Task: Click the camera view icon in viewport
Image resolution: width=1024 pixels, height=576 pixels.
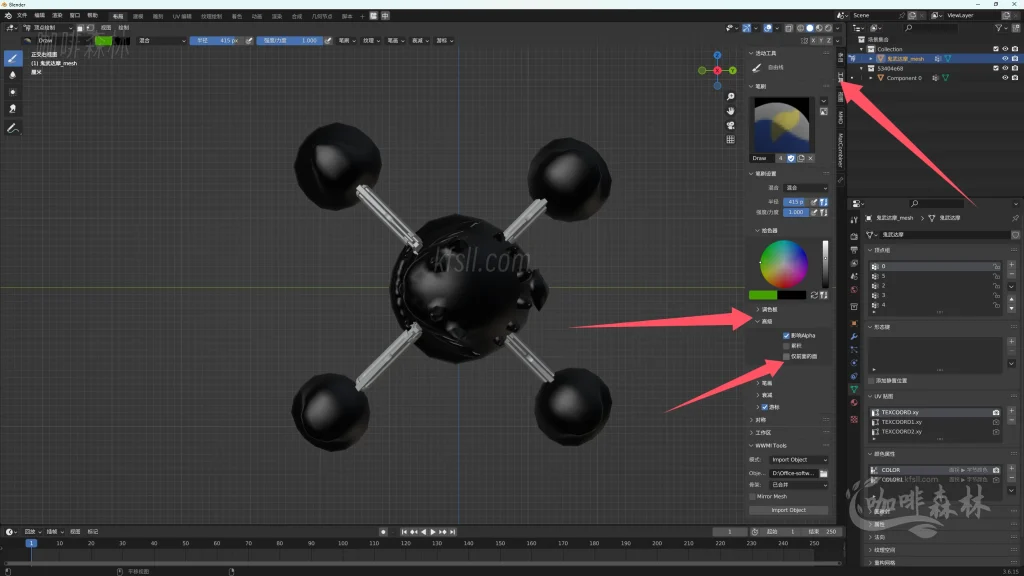Action: (731, 125)
